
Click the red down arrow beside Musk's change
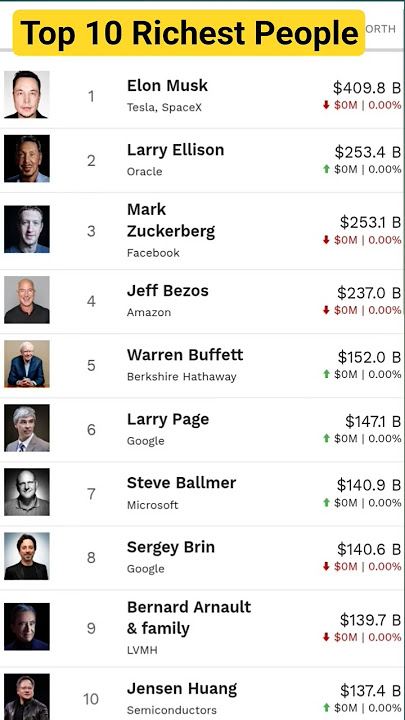pyautogui.click(x=326, y=105)
